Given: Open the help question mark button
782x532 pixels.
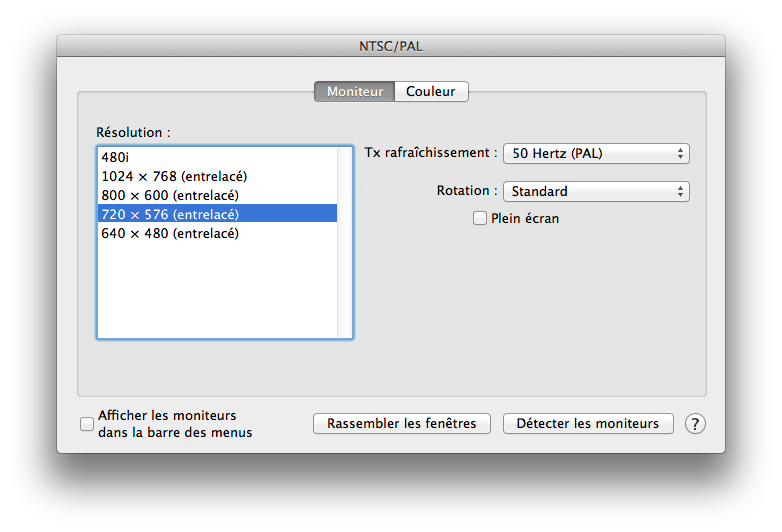Looking at the screenshot, I should click(x=695, y=423).
